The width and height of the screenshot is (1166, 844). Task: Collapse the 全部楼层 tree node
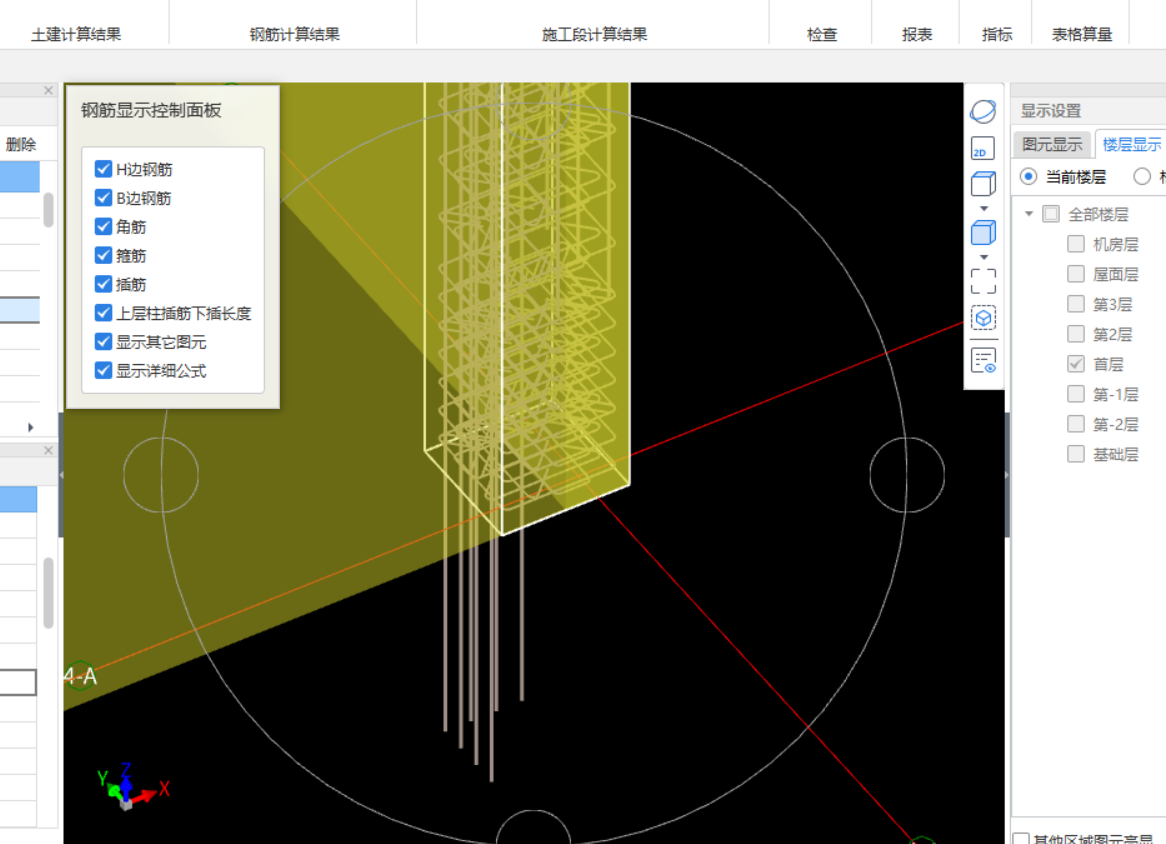1029,214
